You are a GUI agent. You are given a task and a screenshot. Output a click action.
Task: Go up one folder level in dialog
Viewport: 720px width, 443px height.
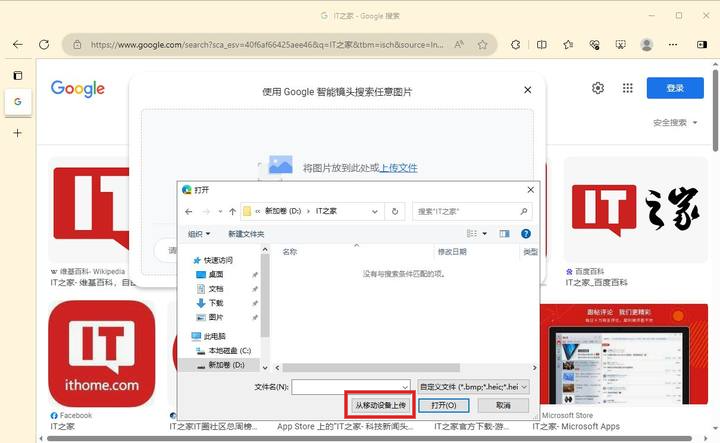tap(232, 212)
